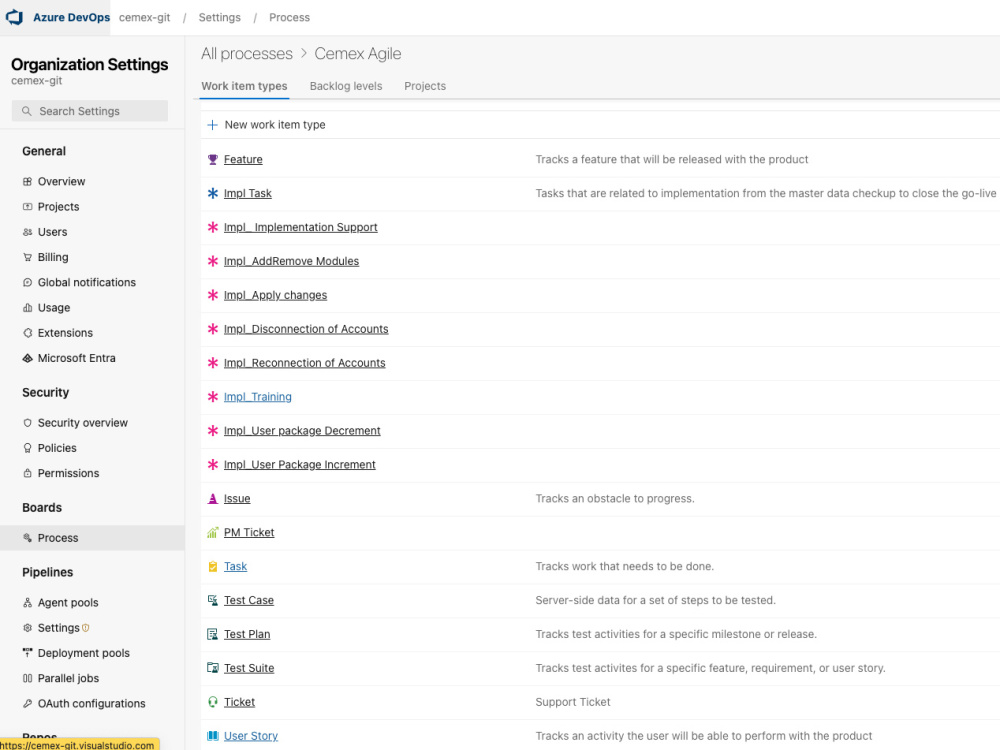
Task: Click the Test Plan icon
Action: tap(213, 634)
